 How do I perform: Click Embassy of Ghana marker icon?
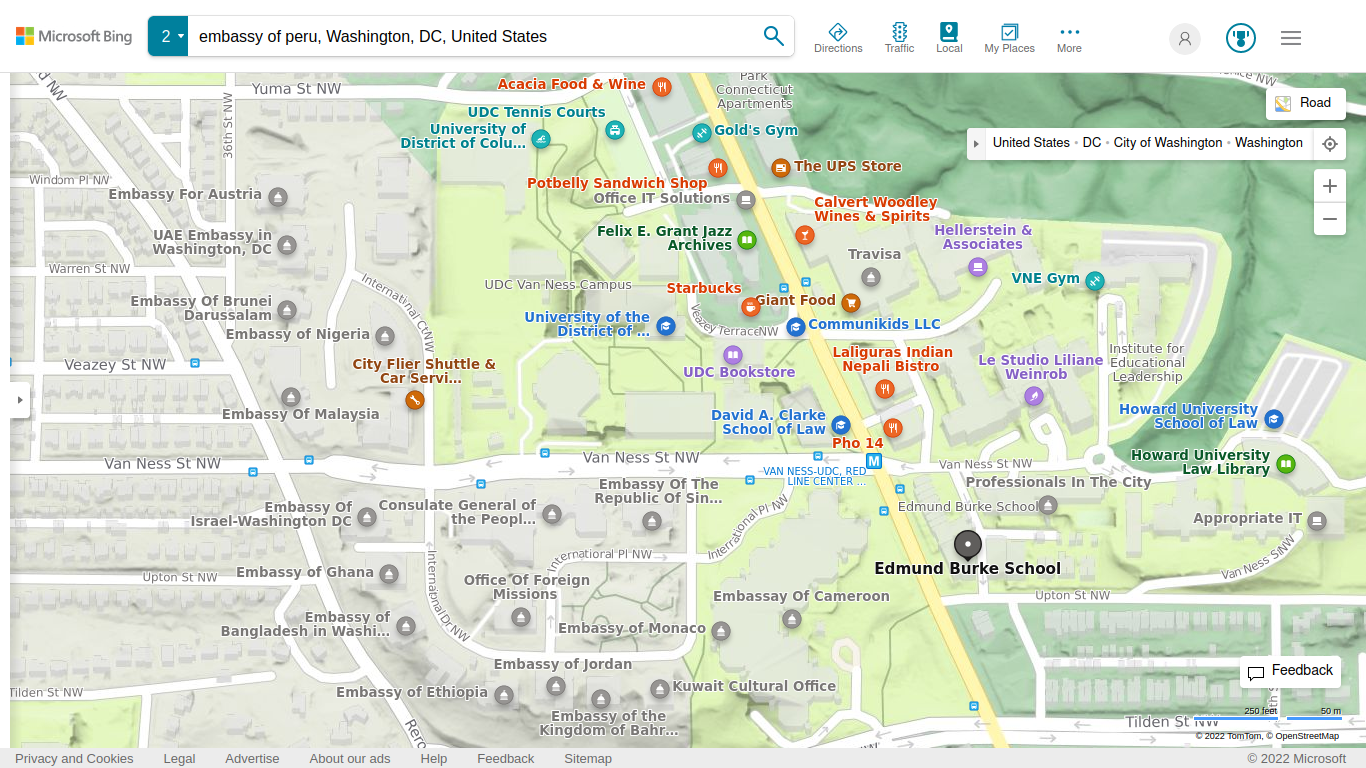[389, 575]
